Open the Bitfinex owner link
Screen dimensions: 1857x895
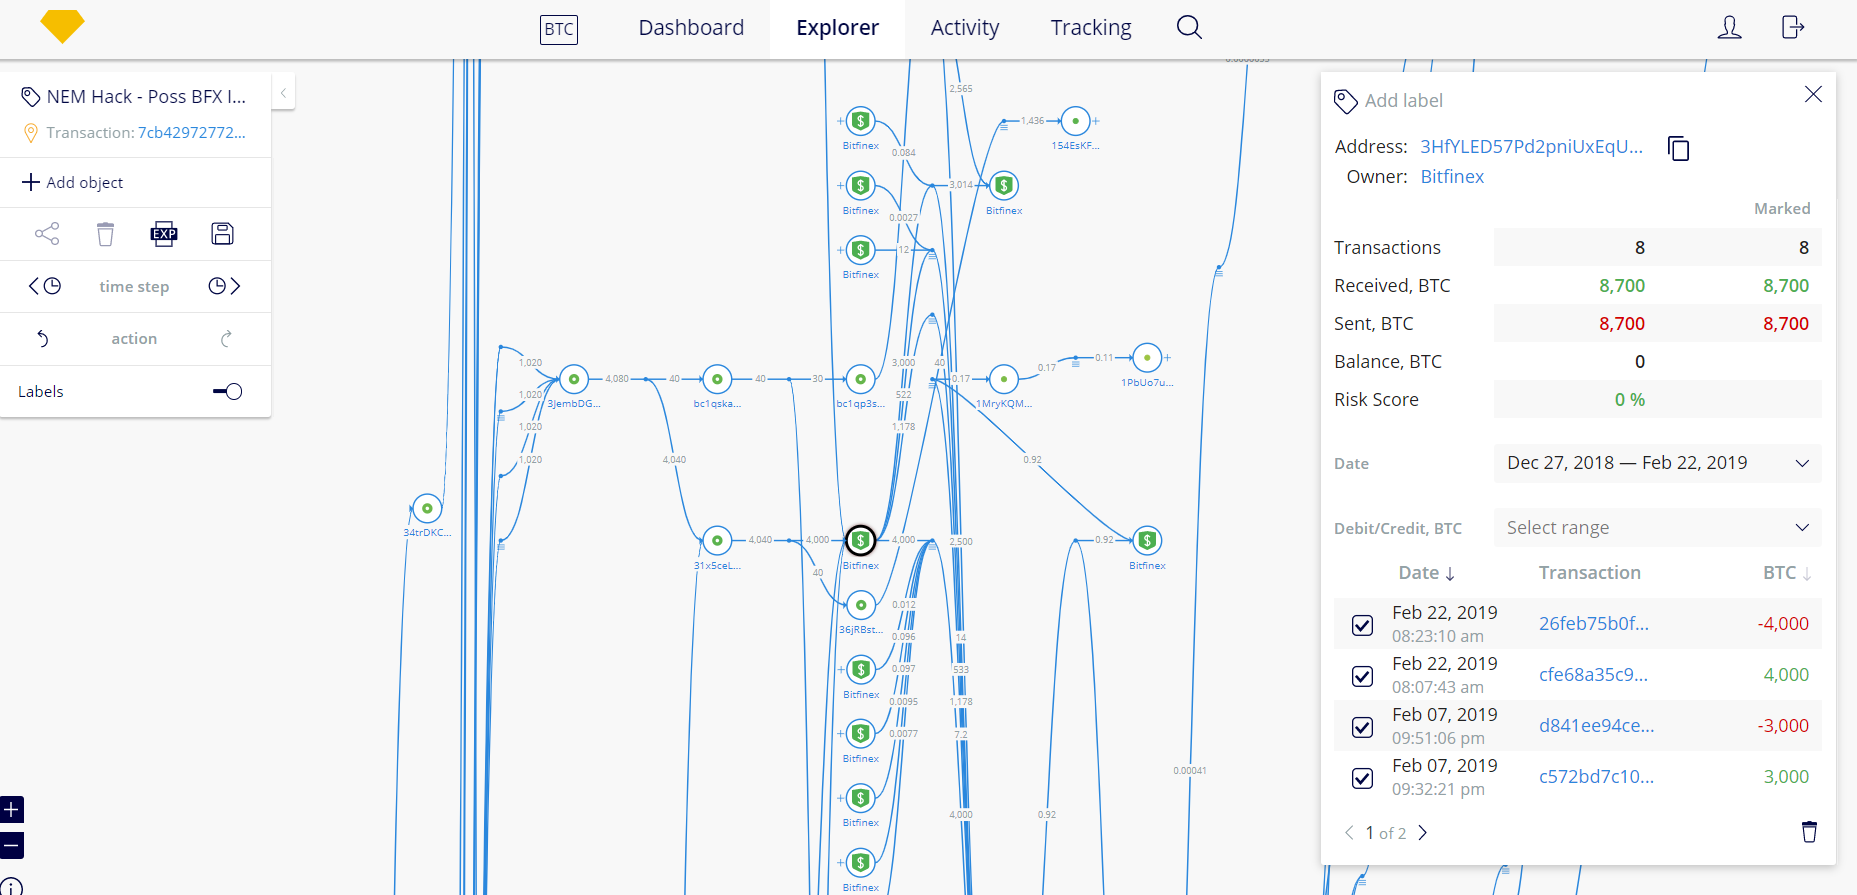pos(1452,177)
